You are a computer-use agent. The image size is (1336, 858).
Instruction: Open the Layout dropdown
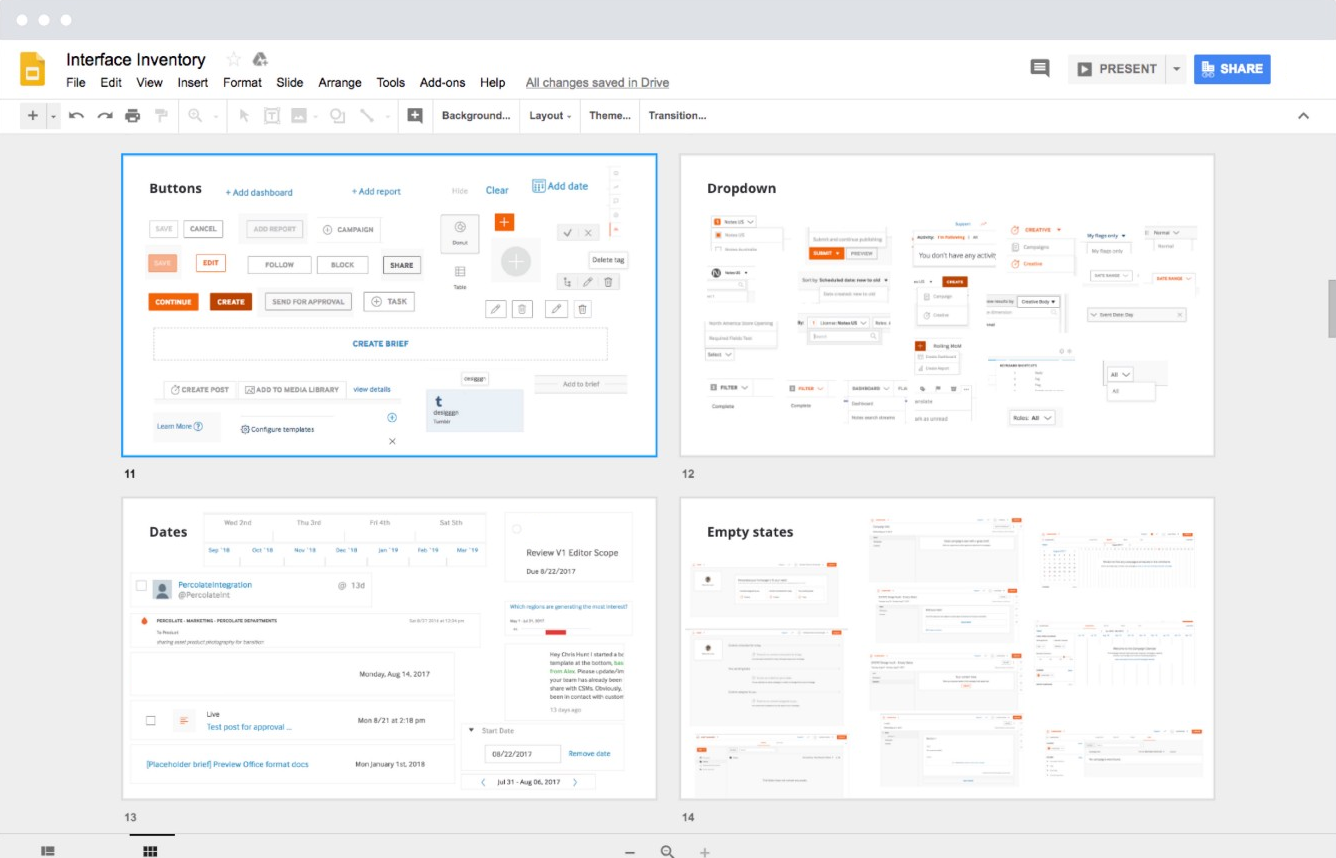pyautogui.click(x=549, y=115)
